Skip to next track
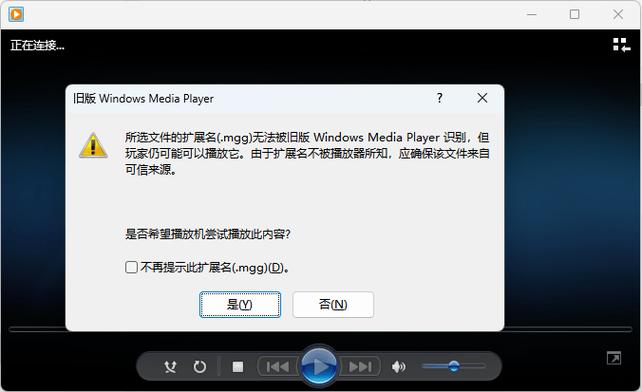 point(360,367)
